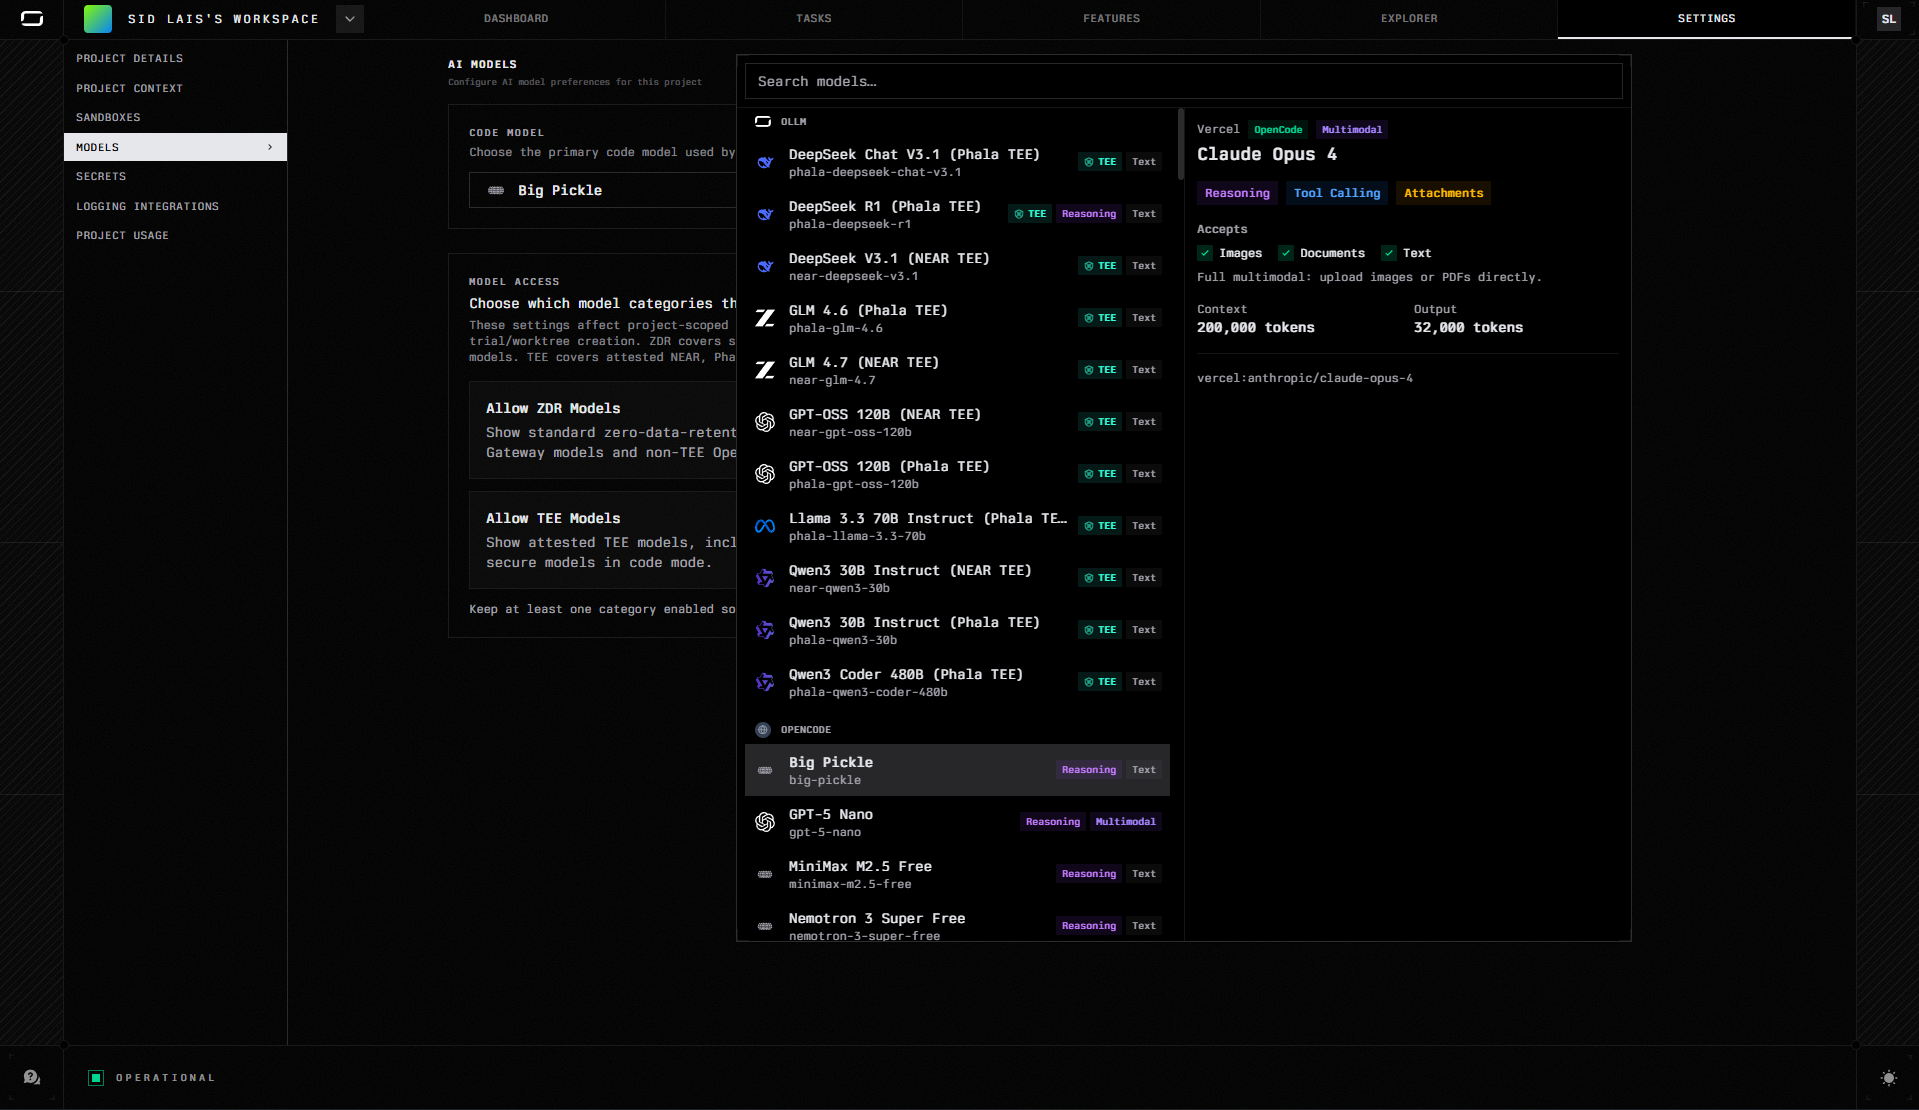This screenshot has height=1110, width=1919.
Task: Open Project Context settings
Action: [175, 88]
